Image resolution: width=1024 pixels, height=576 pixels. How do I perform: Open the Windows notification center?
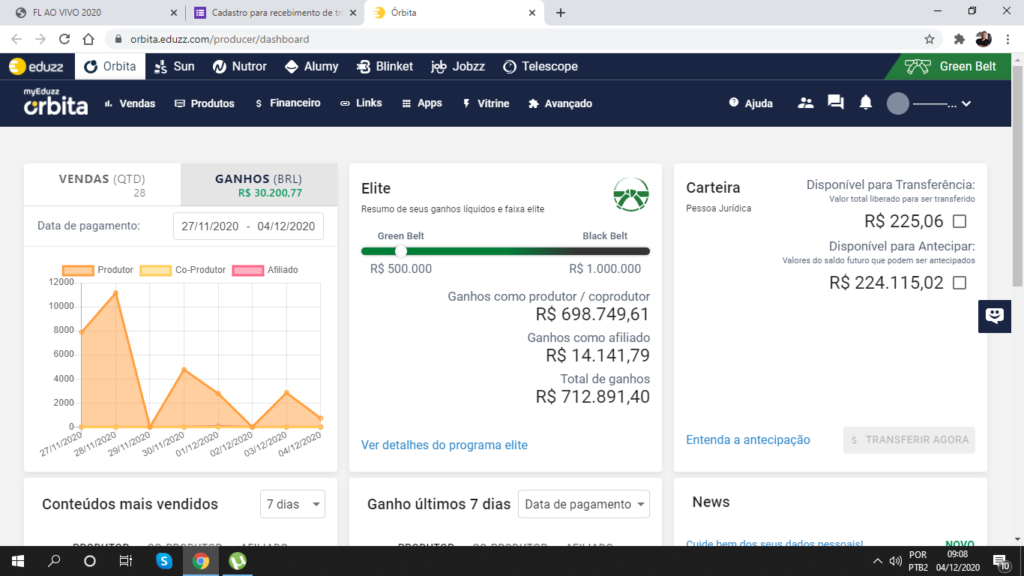coord(1002,562)
